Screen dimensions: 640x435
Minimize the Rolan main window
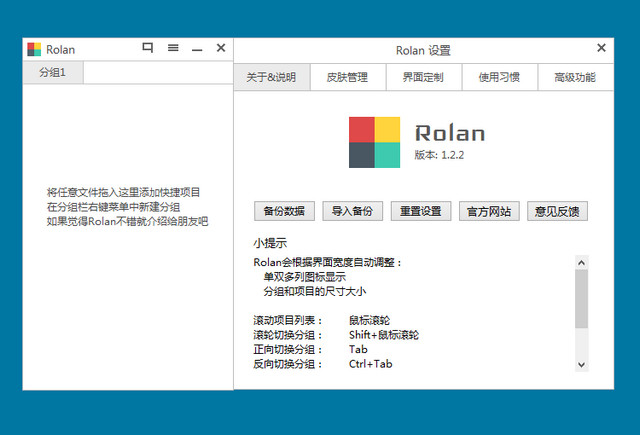click(197, 50)
